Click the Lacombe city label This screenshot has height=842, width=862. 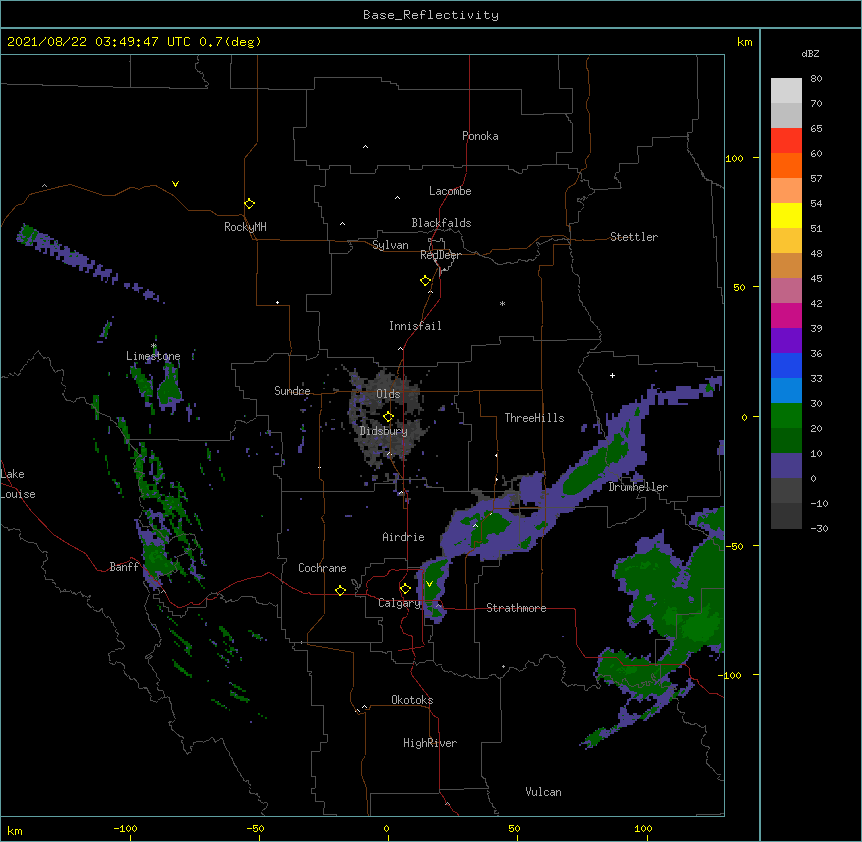pos(450,191)
